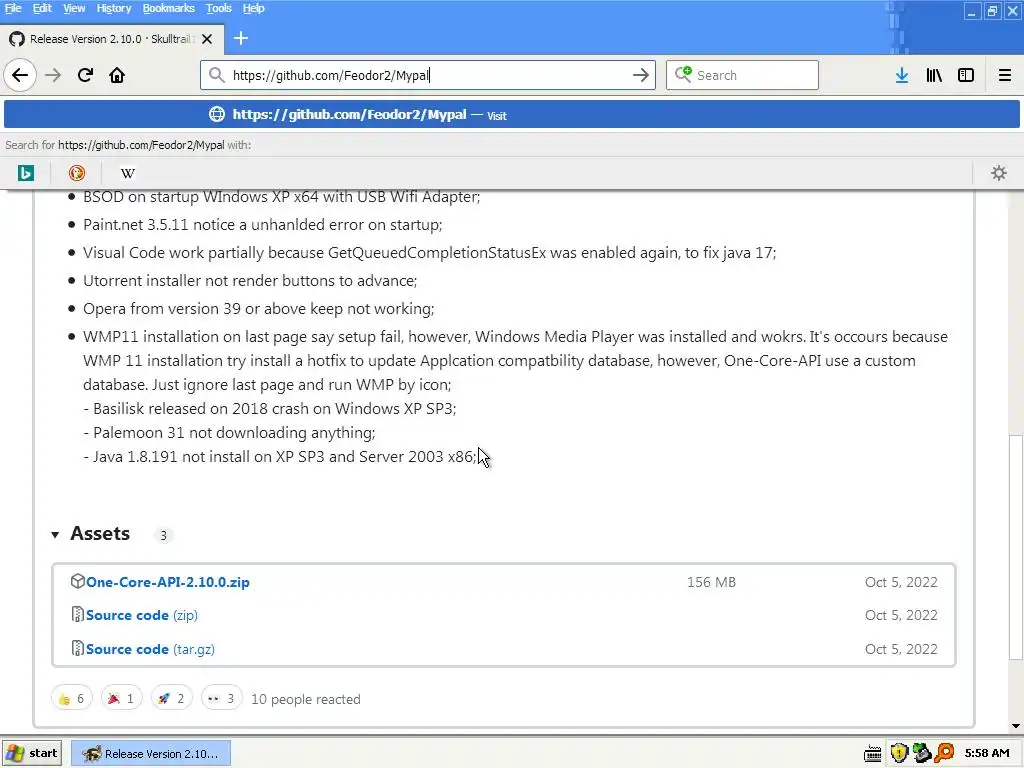Download Source code (zip)
This screenshot has width=1024, height=768.
[x=142, y=615]
